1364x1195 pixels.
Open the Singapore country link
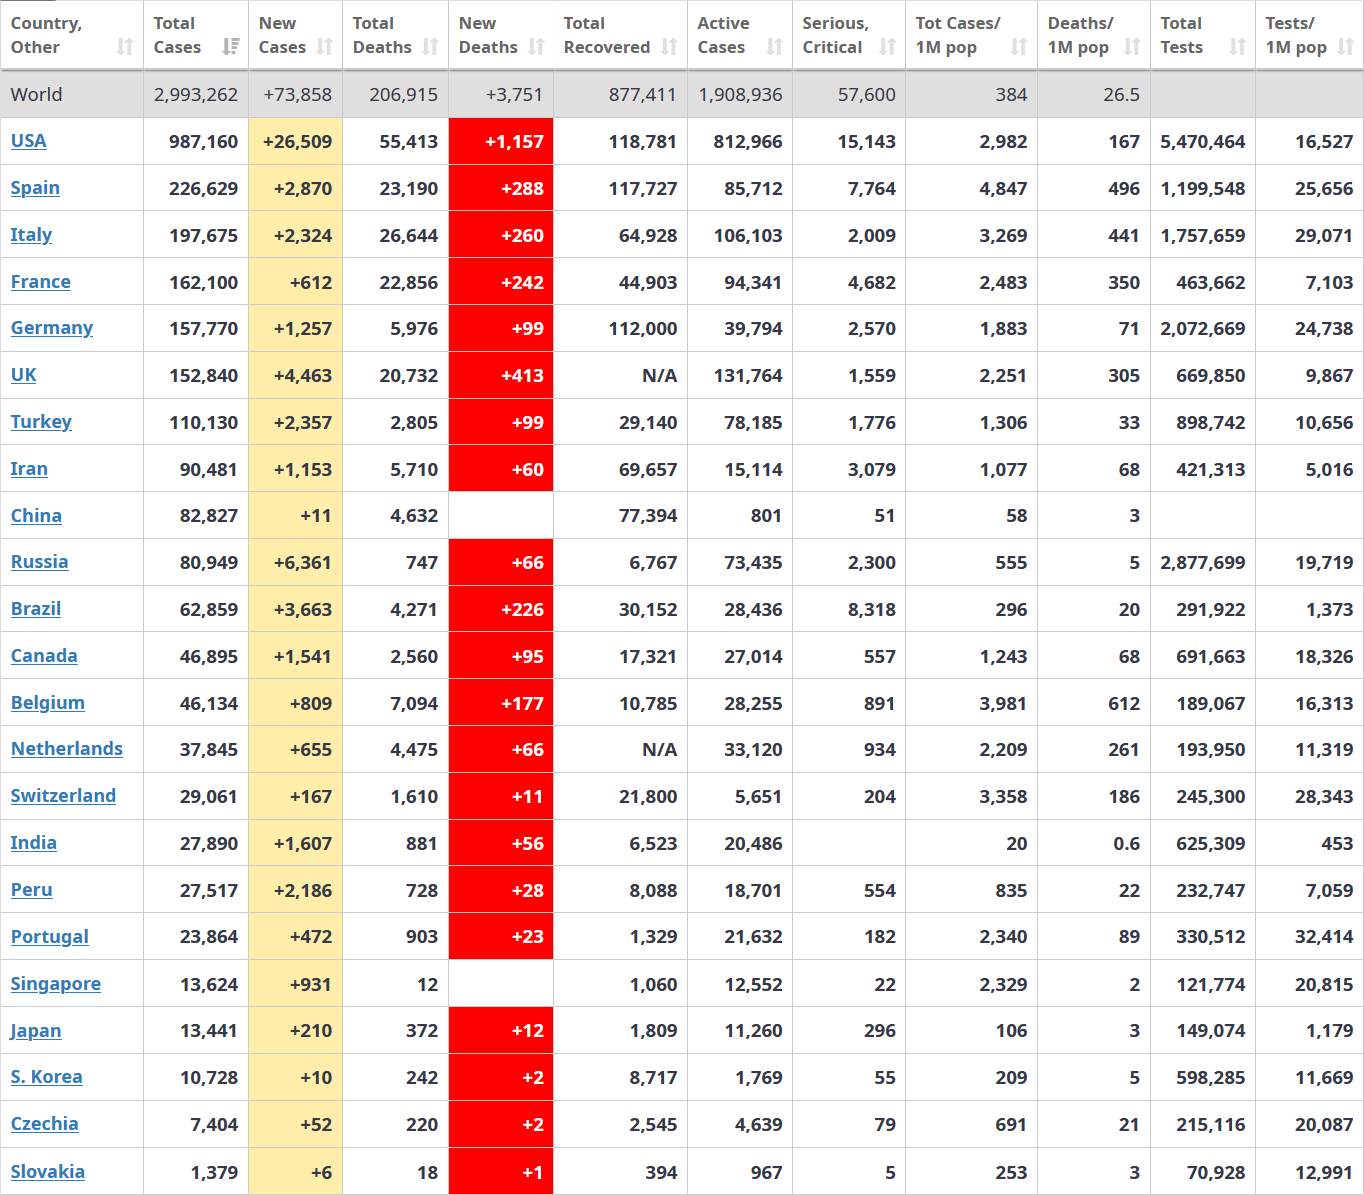56,984
